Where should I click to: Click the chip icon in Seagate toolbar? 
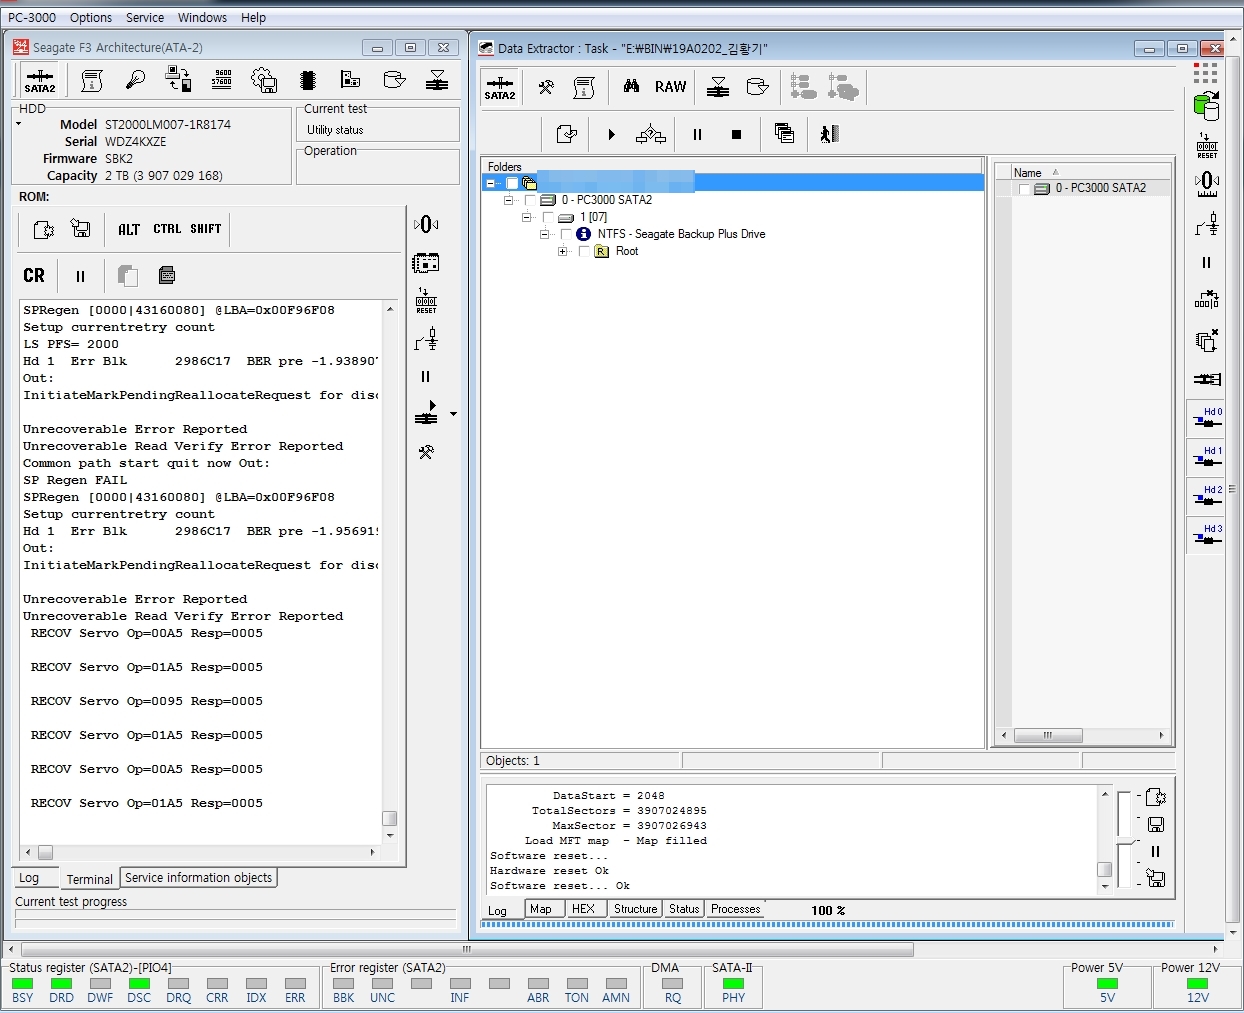coord(307,80)
